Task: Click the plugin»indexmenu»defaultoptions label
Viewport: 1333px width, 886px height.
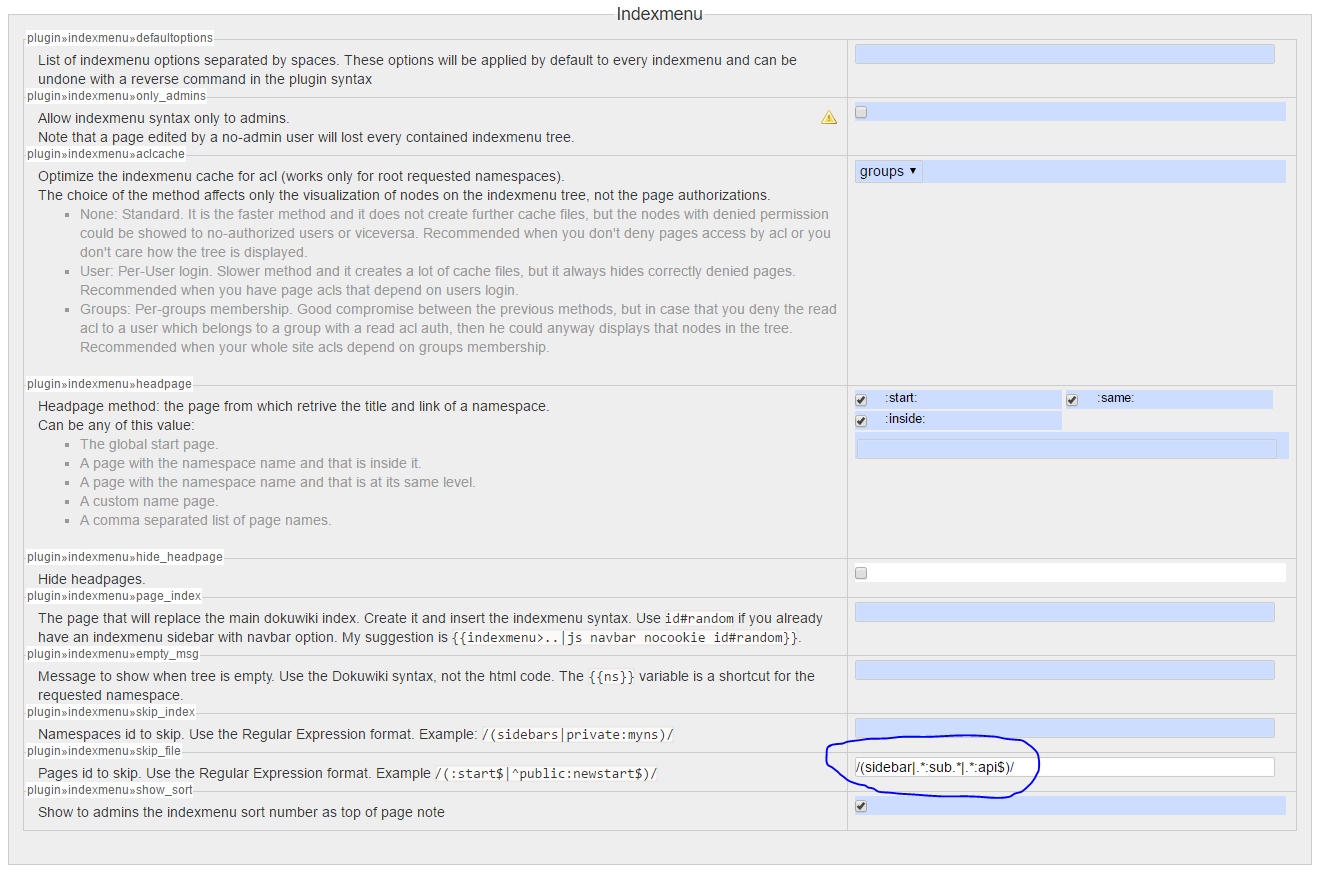Action: [x=120, y=38]
